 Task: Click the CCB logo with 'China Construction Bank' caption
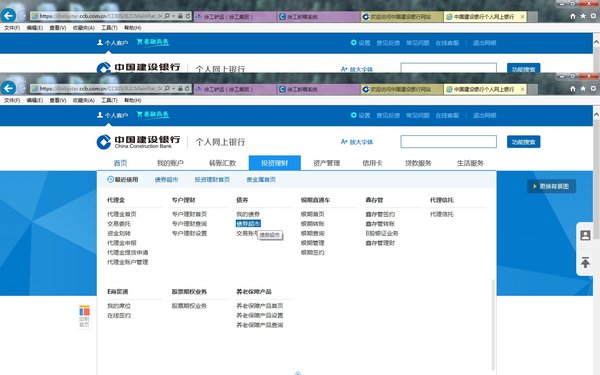(138, 142)
